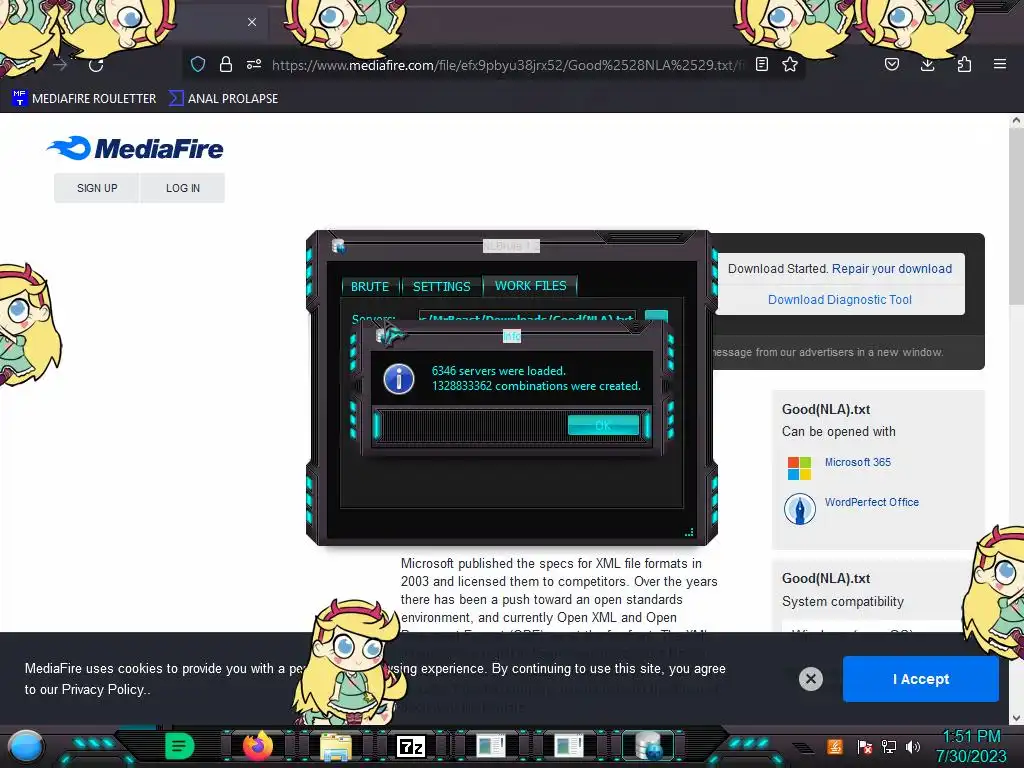Open the extensions puzzle icon
Screen dimensions: 1024x768
[964, 64]
